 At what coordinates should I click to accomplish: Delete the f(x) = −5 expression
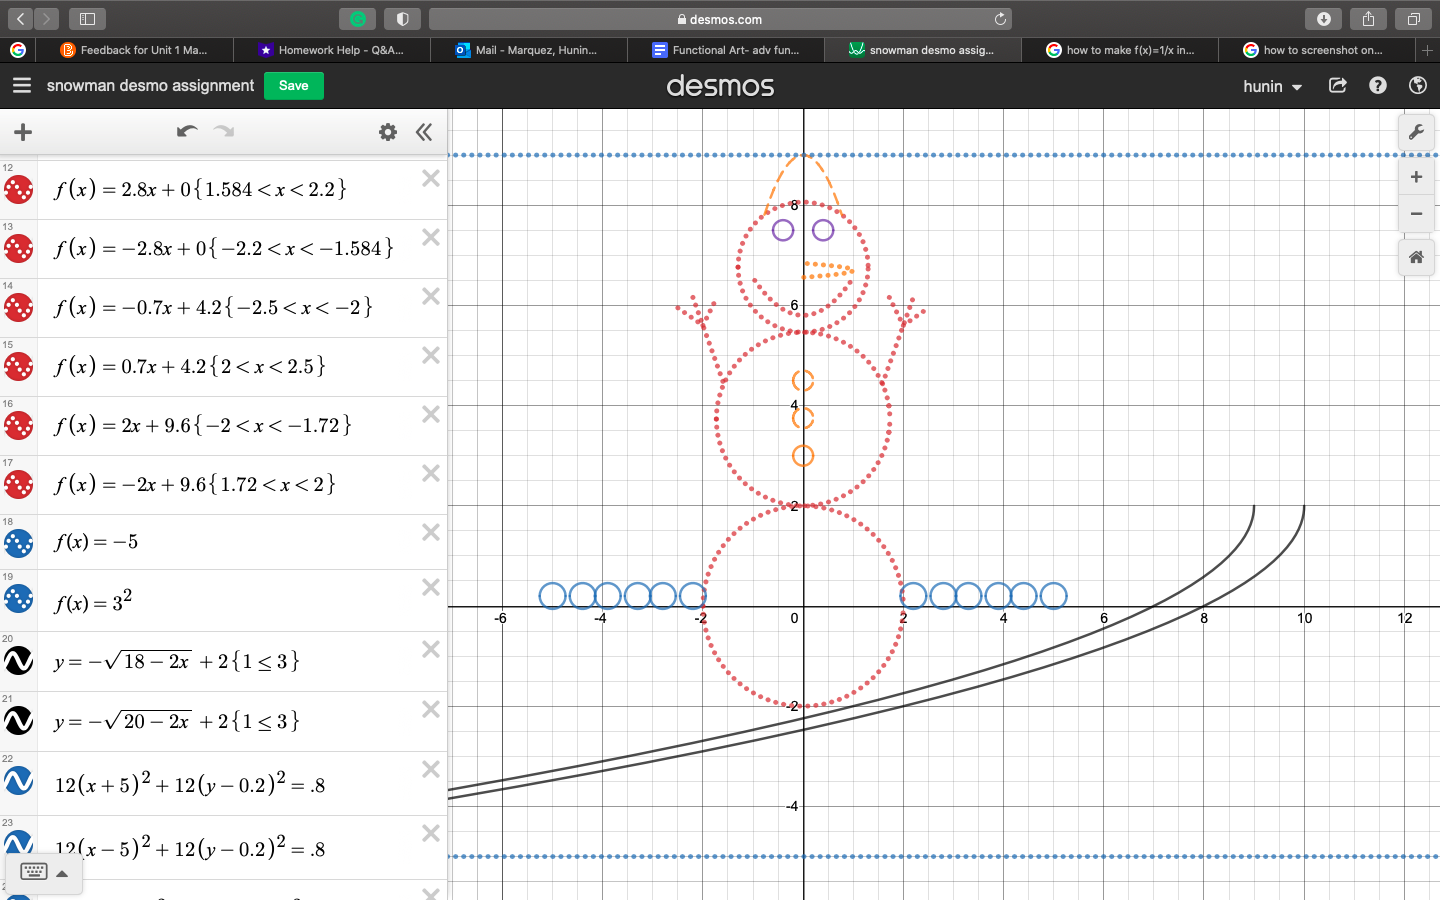[x=431, y=532]
